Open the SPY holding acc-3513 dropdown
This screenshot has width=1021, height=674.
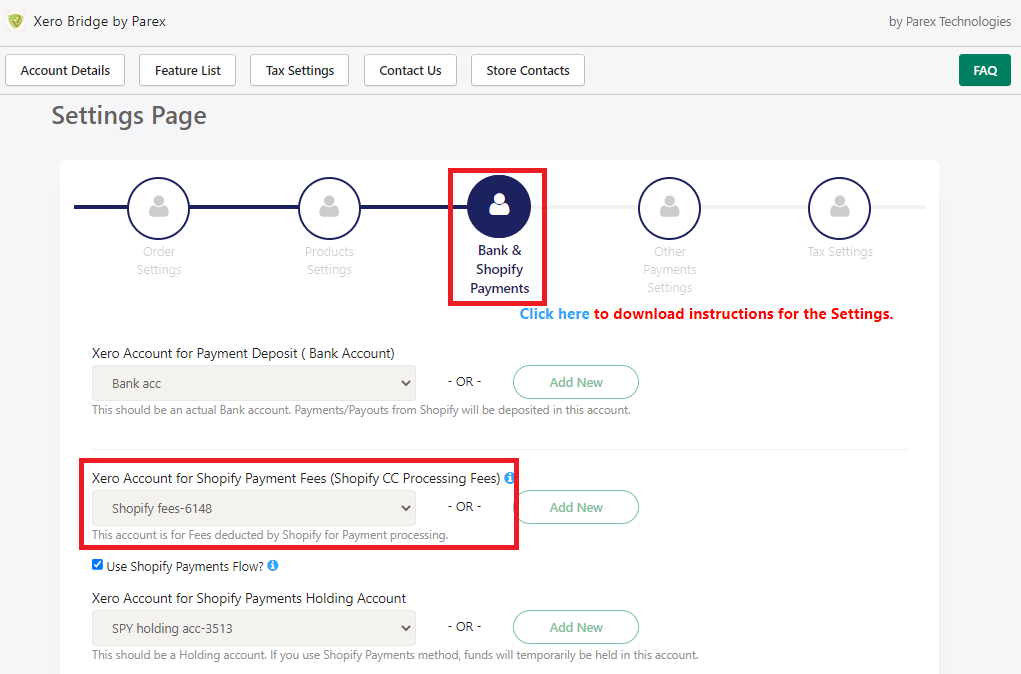coord(254,628)
